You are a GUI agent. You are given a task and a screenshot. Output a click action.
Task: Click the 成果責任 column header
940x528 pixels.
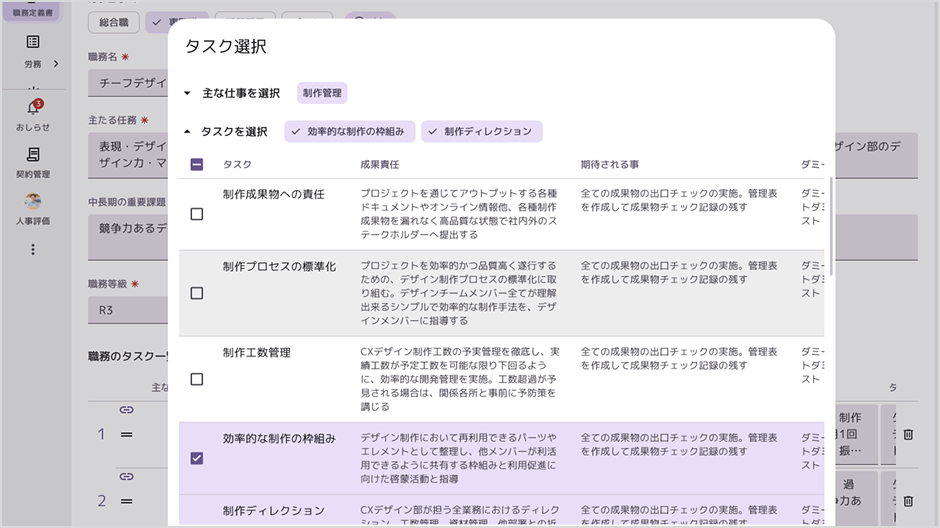pyautogui.click(x=379, y=164)
